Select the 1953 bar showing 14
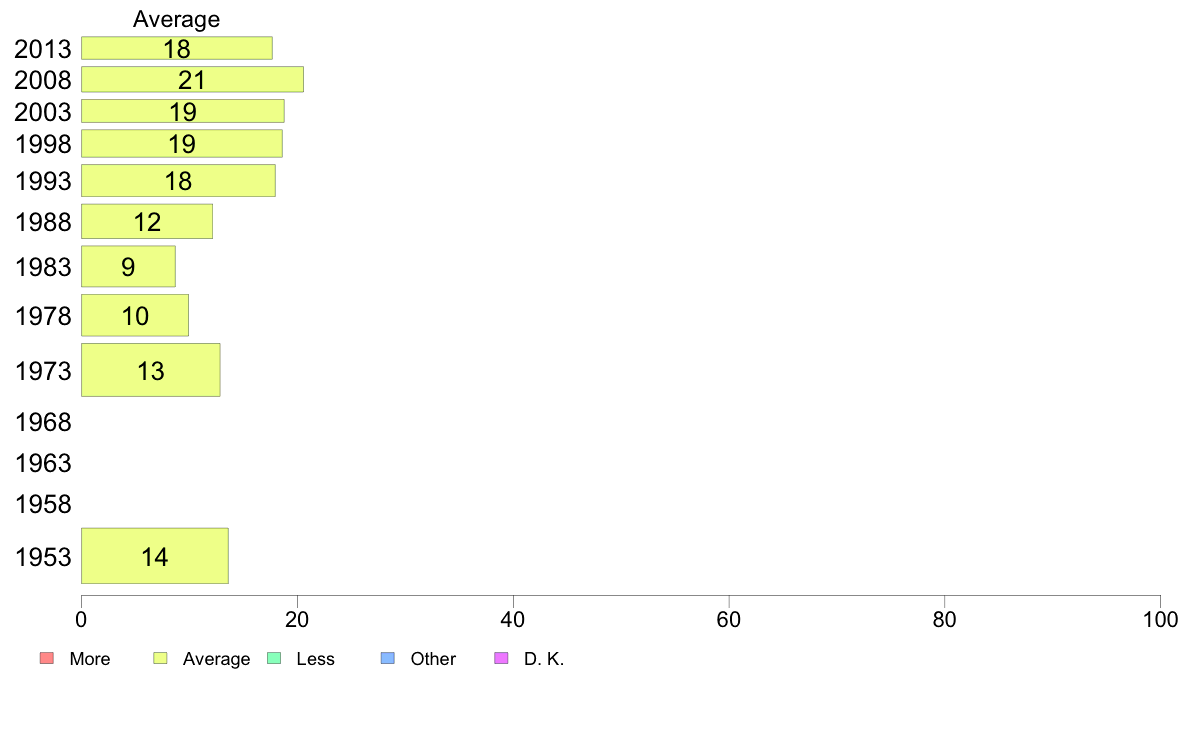The image size is (1188, 736). pos(155,556)
